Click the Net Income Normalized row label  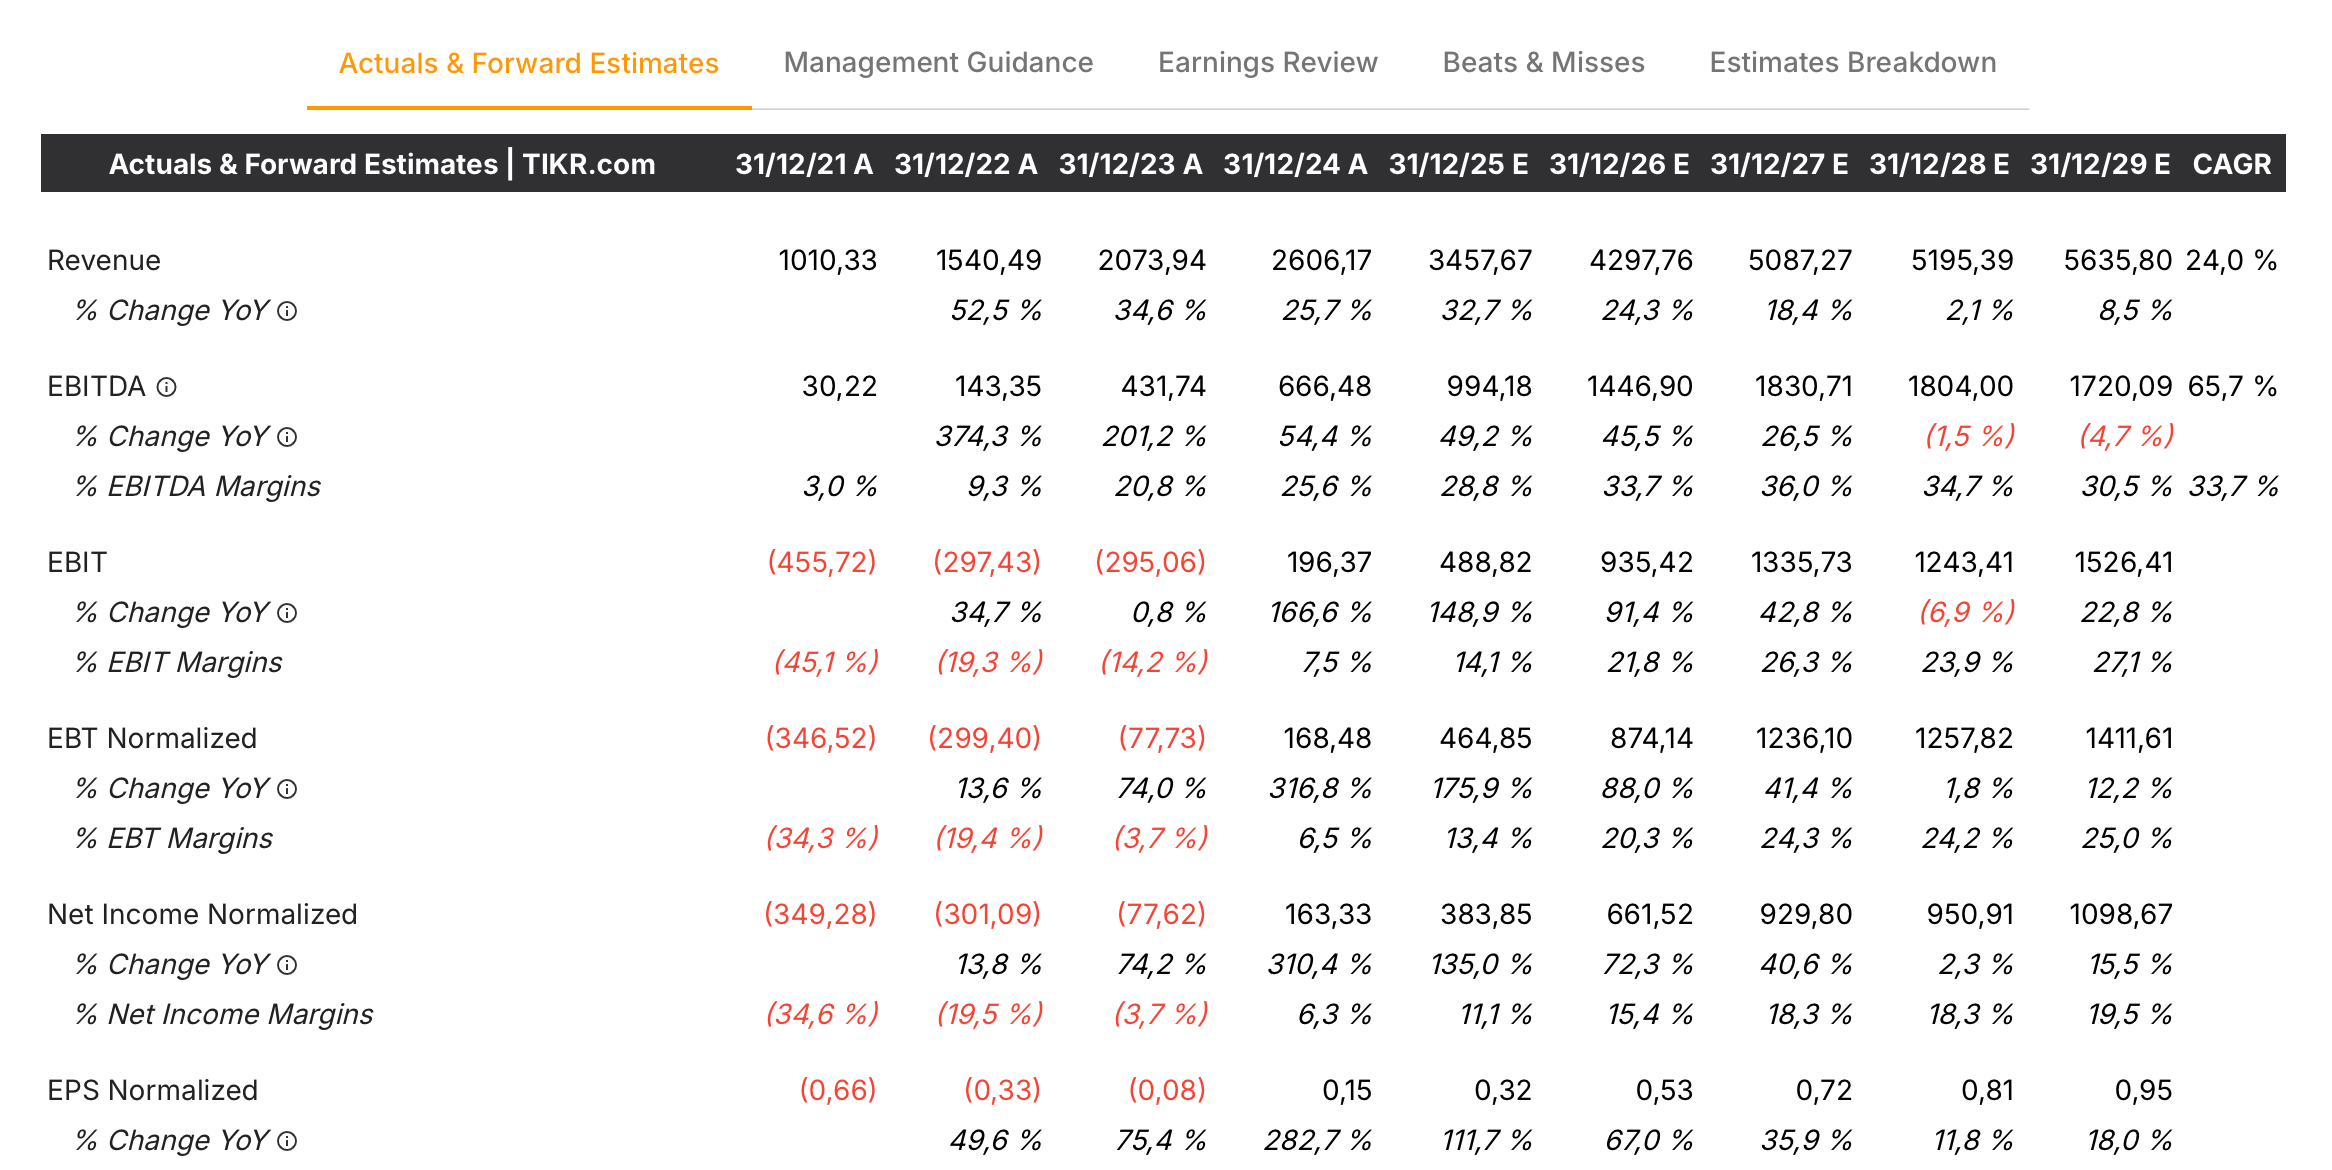pyautogui.click(x=202, y=915)
